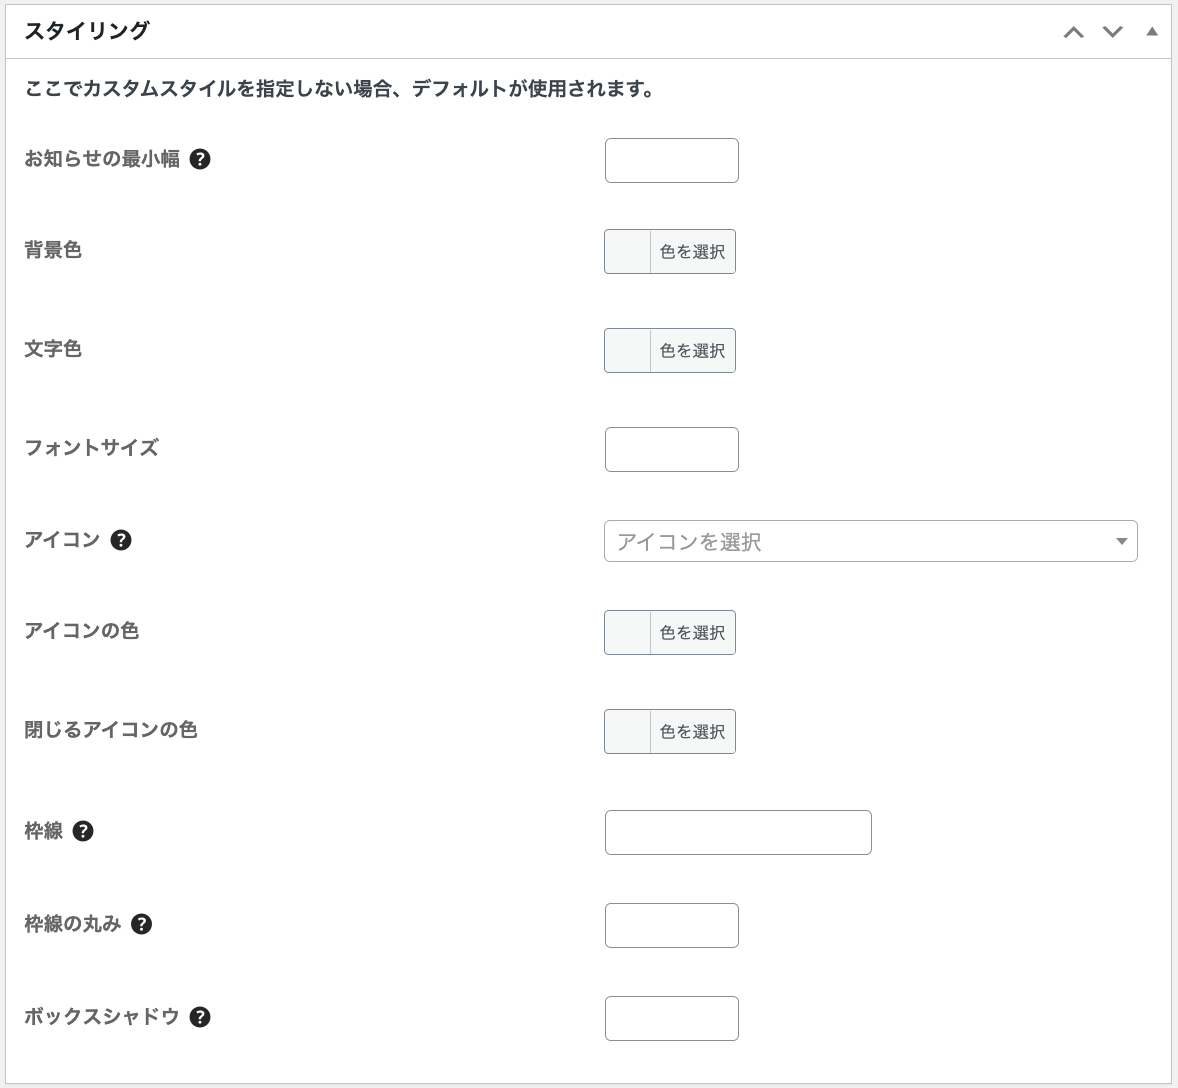The height and width of the screenshot is (1088, 1178).
Task: Click into the 枠線の丸み input field
Action: pos(671,926)
